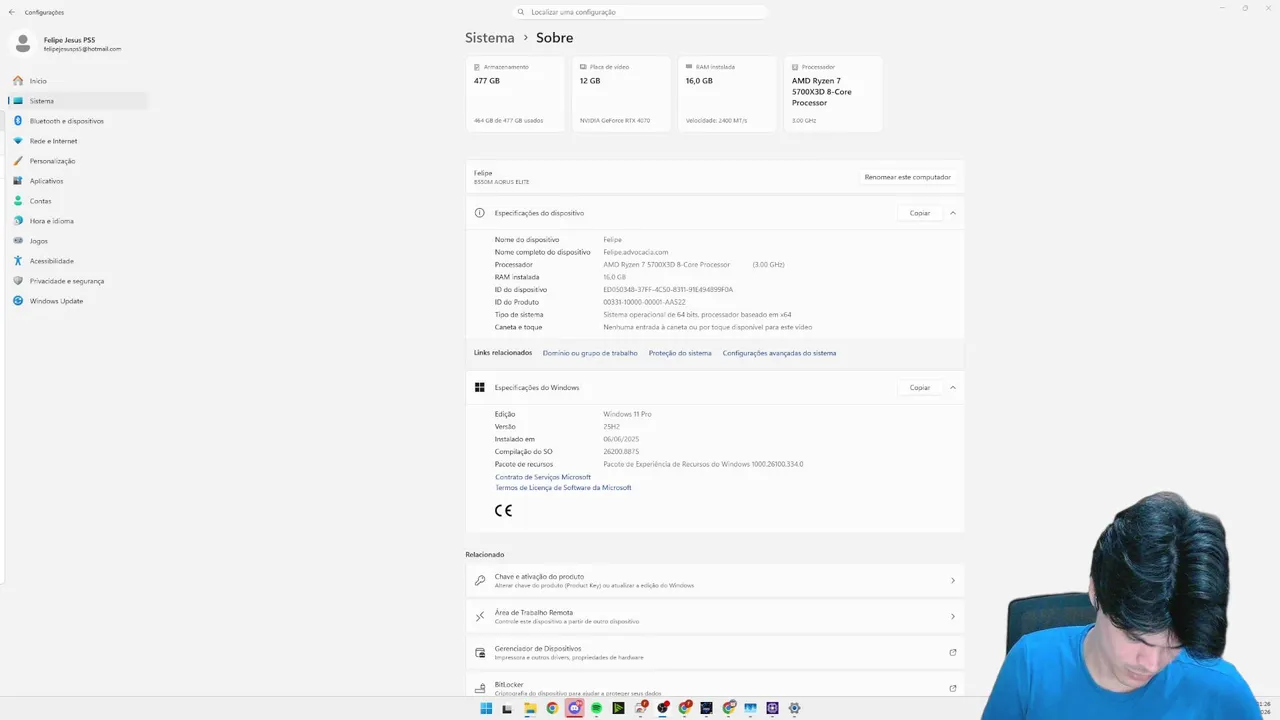Open Configurações avançadas do sistema link
Image resolution: width=1280 pixels, height=720 pixels.
pos(779,353)
